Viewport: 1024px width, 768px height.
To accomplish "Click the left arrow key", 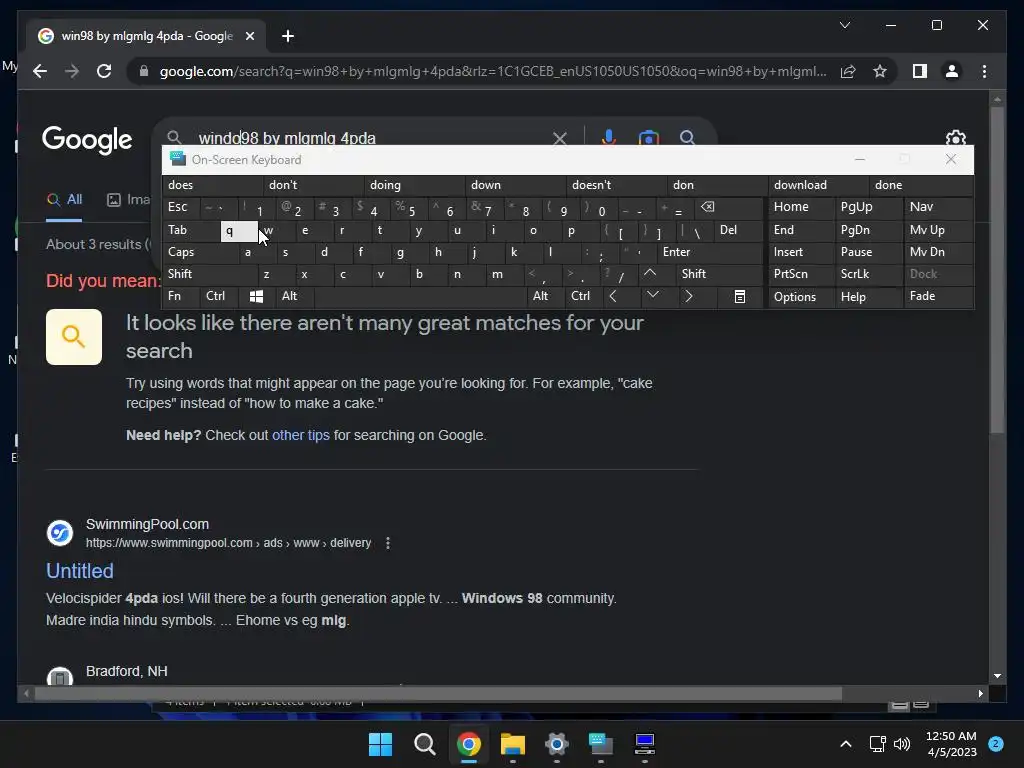I will click(x=612, y=296).
